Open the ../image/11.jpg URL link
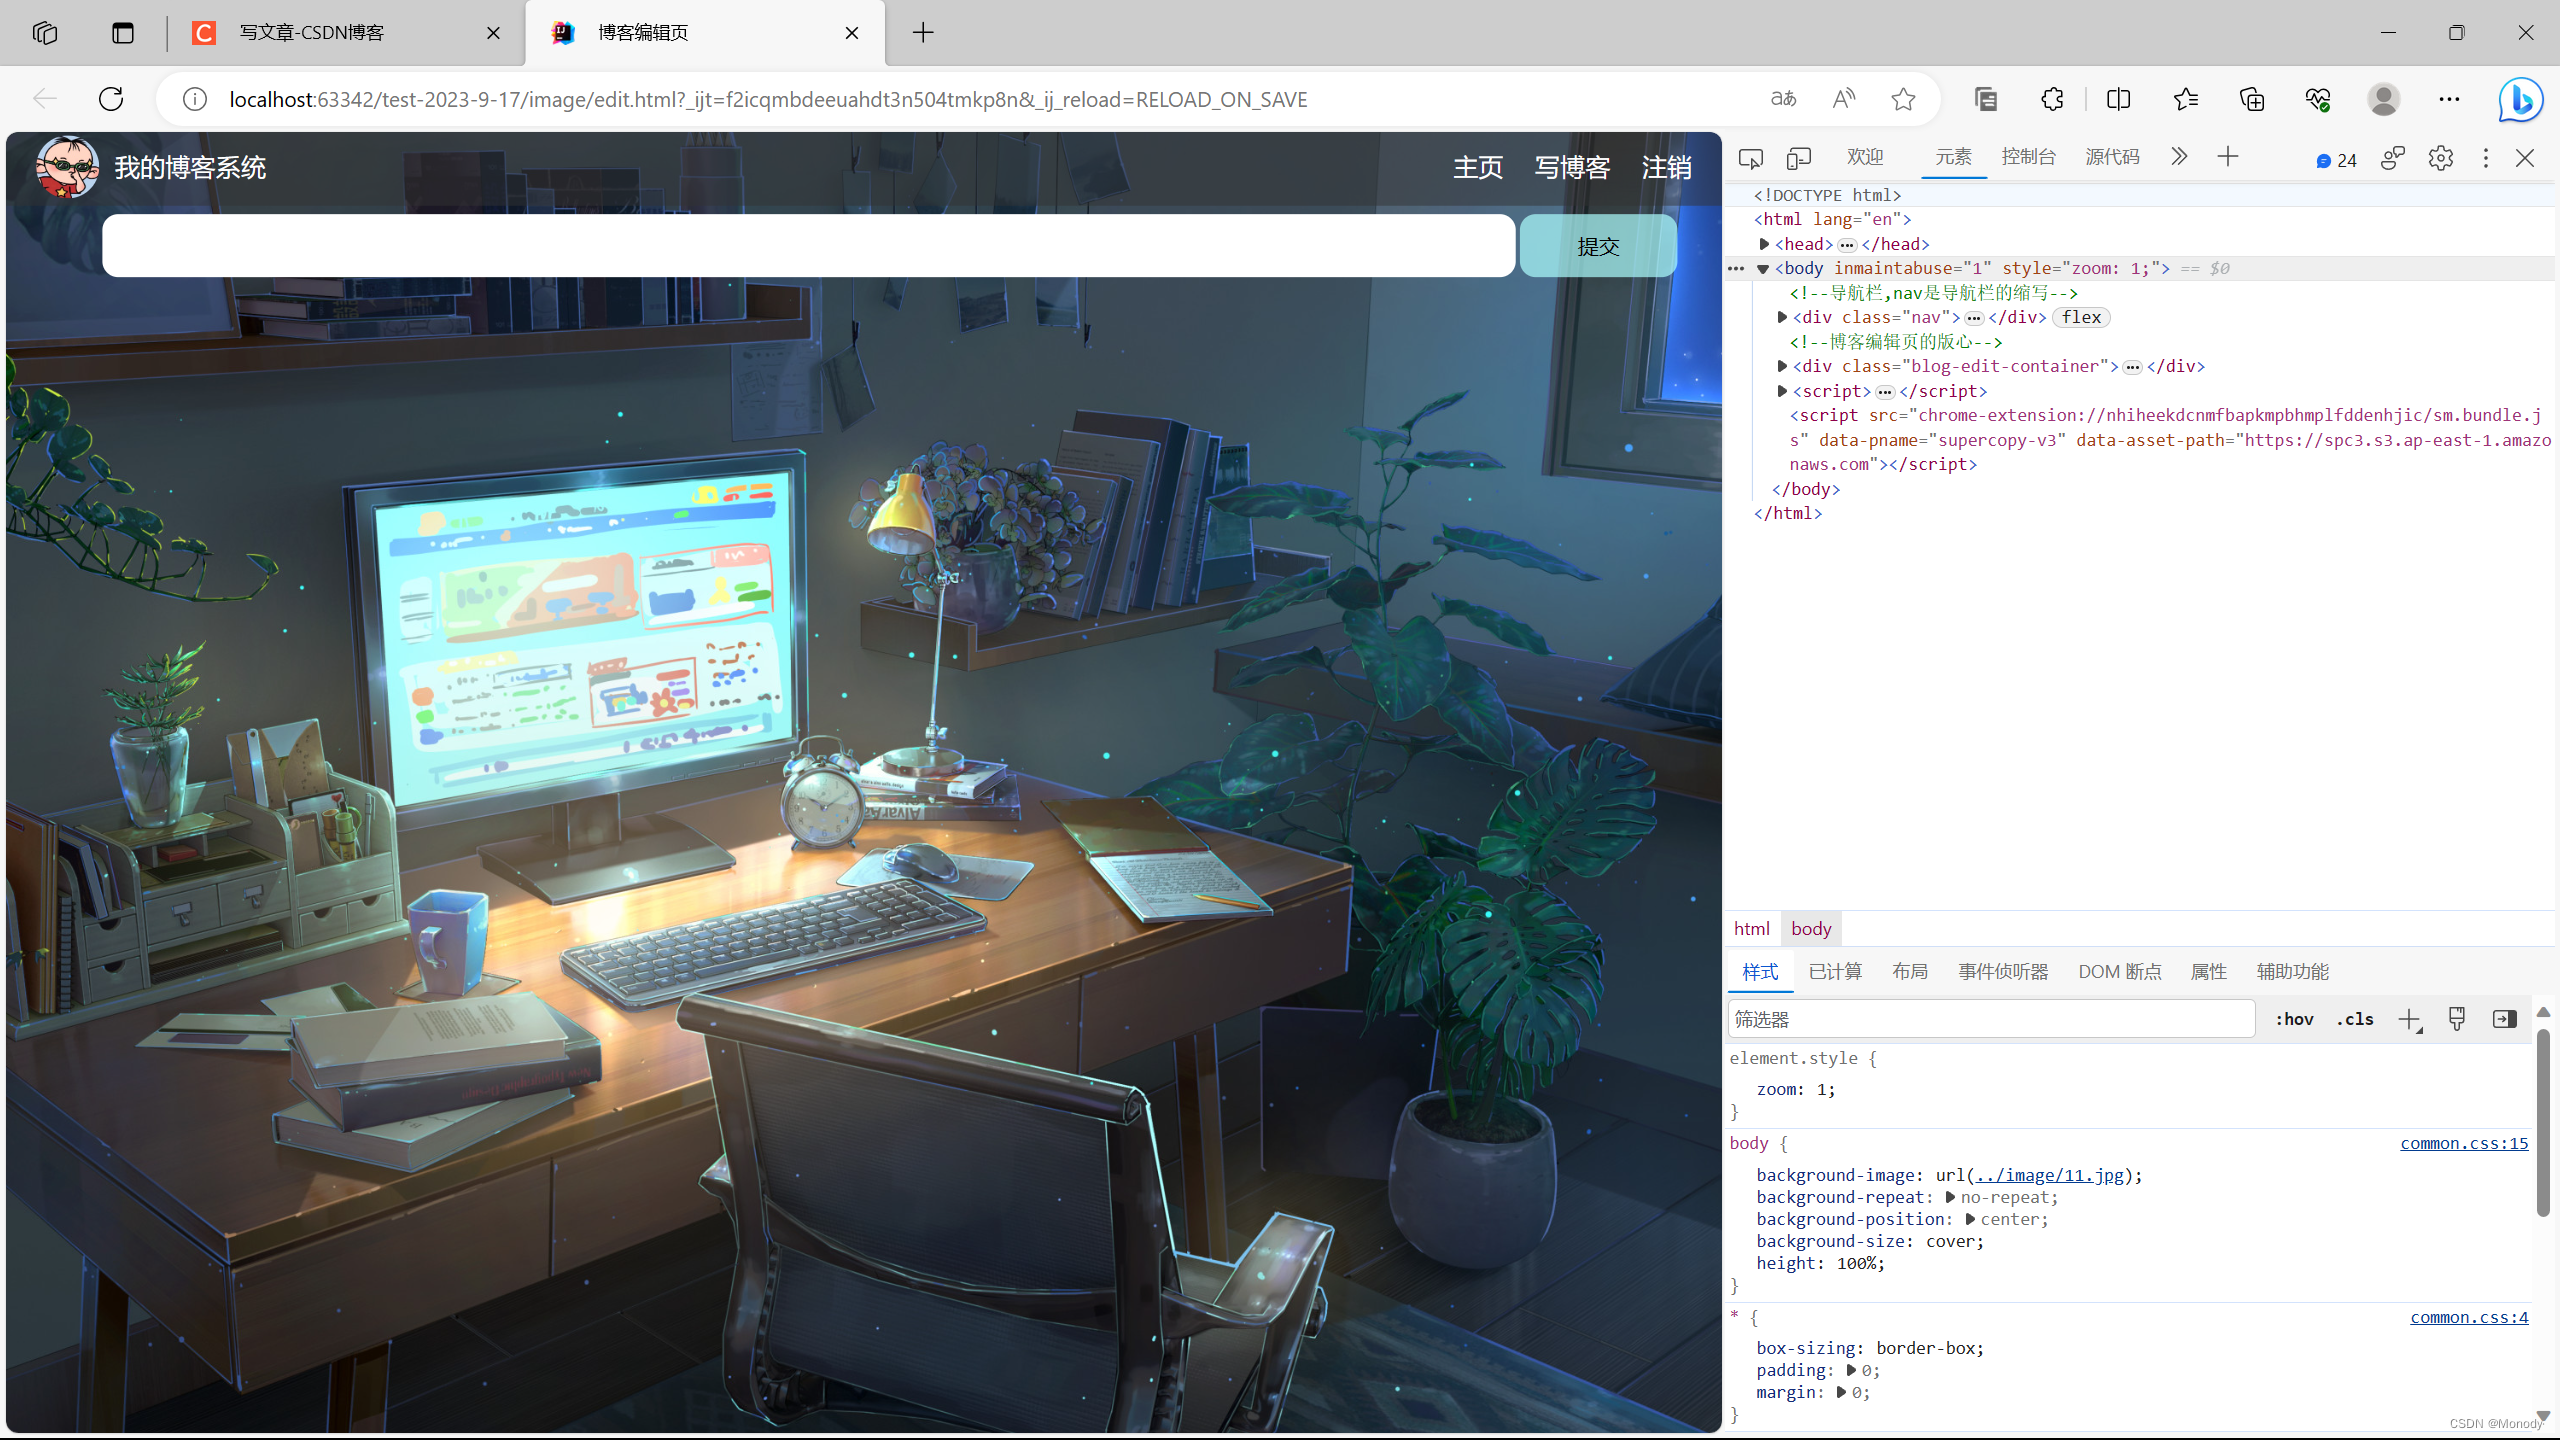 tap(2049, 1175)
